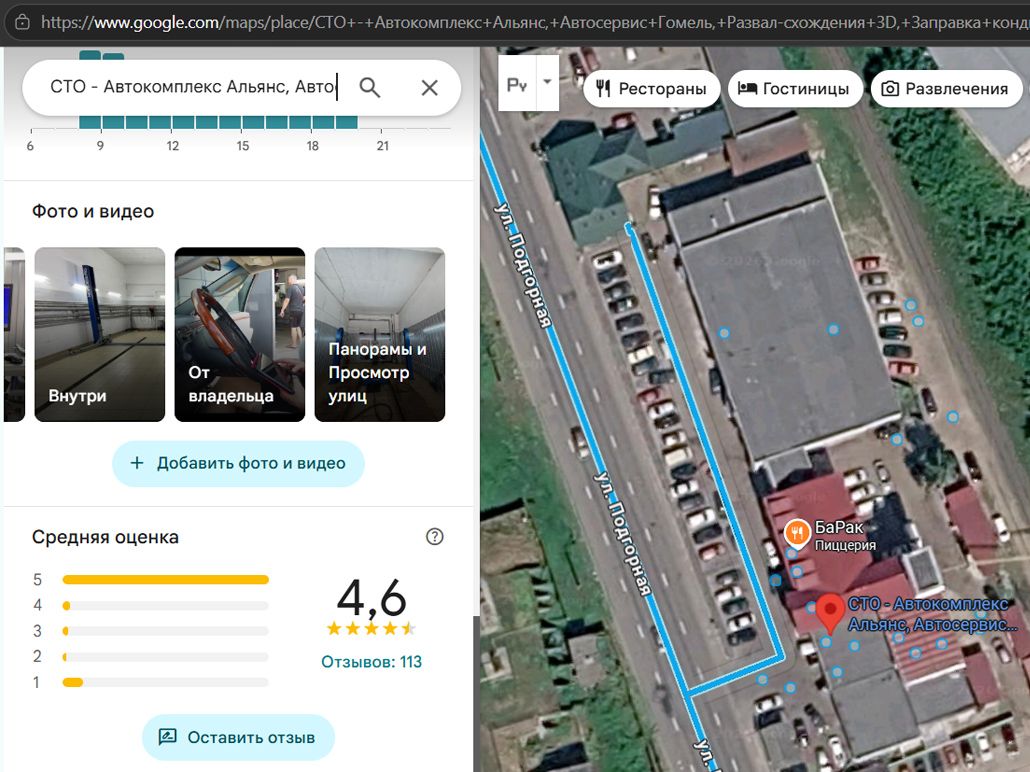Image resolution: width=1030 pixels, height=772 pixels.
Task: Click the Средняя оценка heading
Action: (105, 537)
